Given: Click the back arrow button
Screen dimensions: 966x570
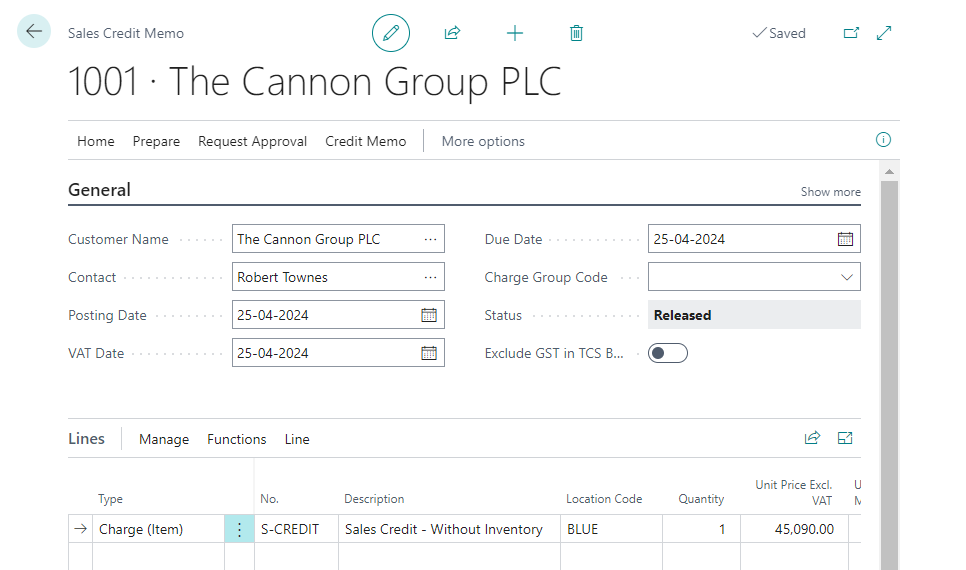Looking at the screenshot, I should pyautogui.click(x=34, y=32).
